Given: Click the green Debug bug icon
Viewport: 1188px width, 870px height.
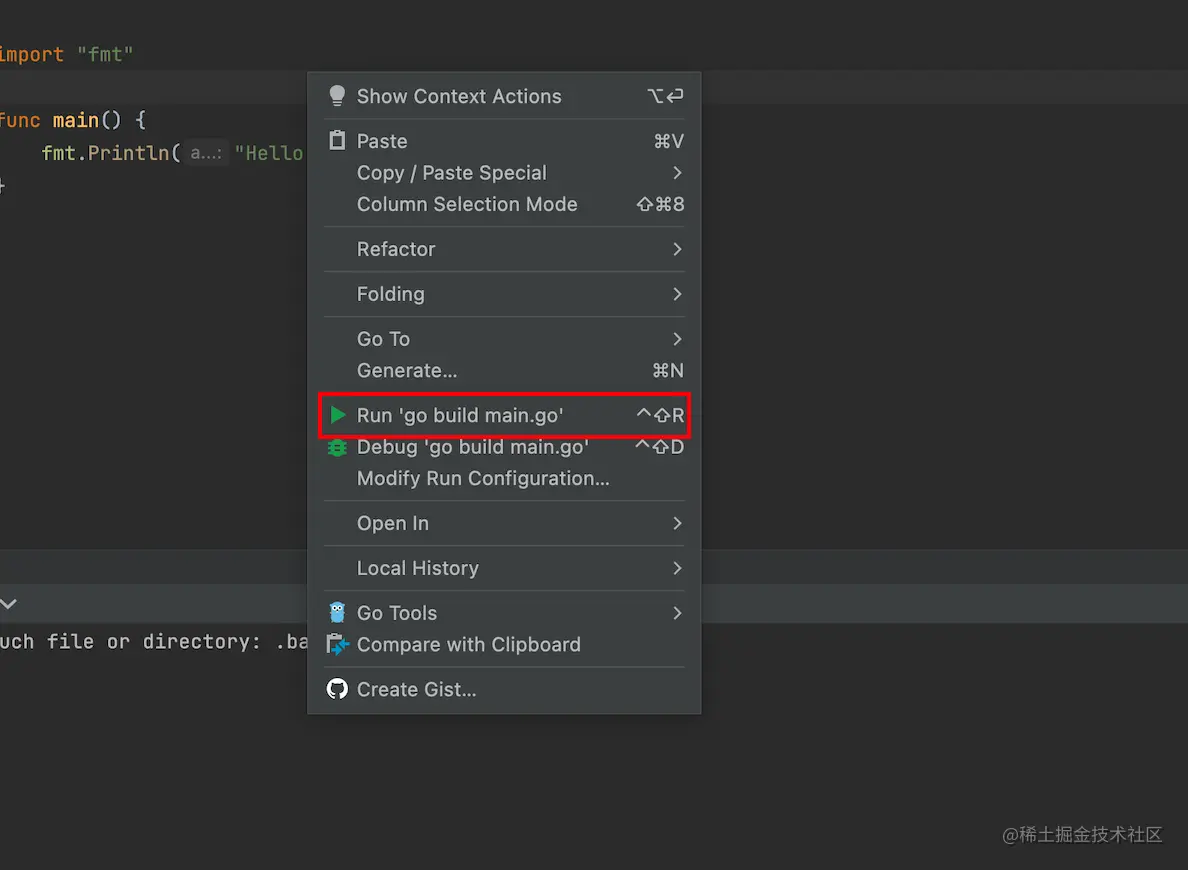Looking at the screenshot, I should 337,447.
